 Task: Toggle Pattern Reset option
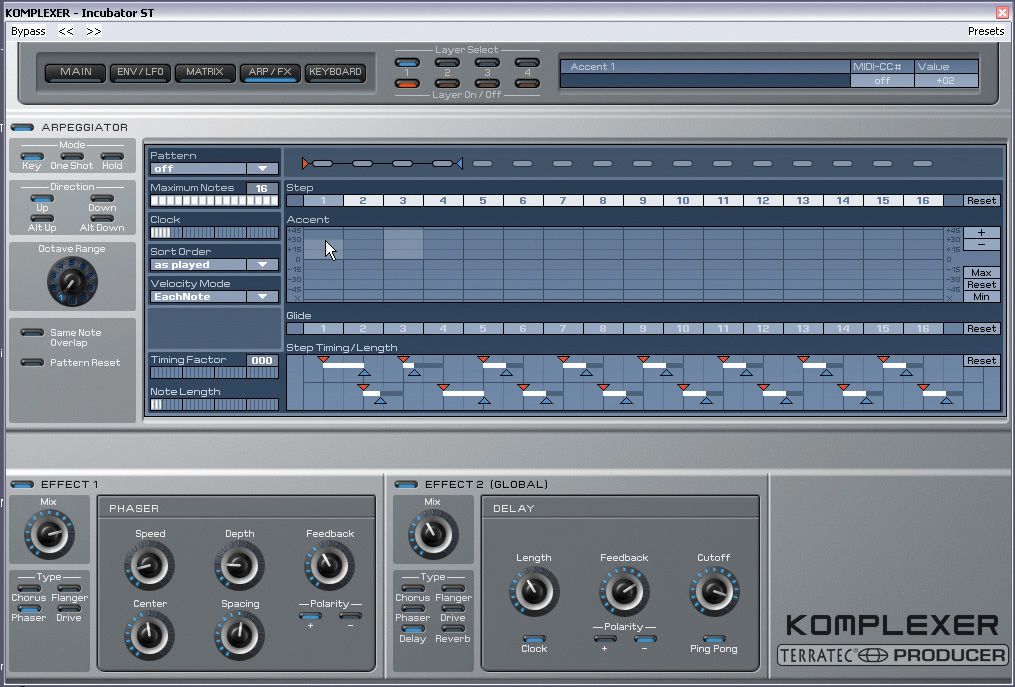click(x=32, y=363)
